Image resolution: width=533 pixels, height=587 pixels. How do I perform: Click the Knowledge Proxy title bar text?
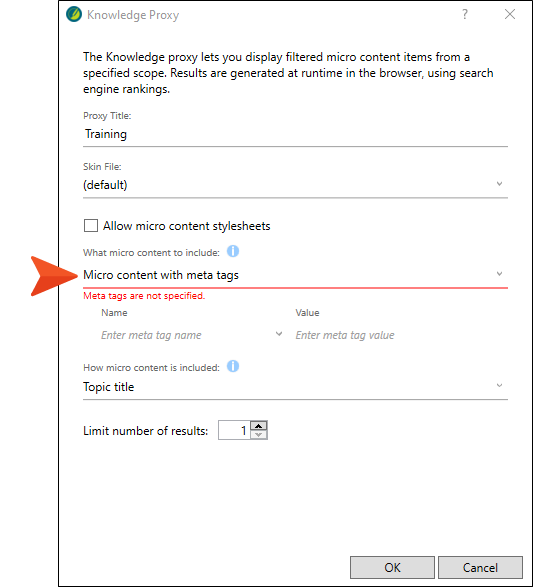[x=133, y=15]
